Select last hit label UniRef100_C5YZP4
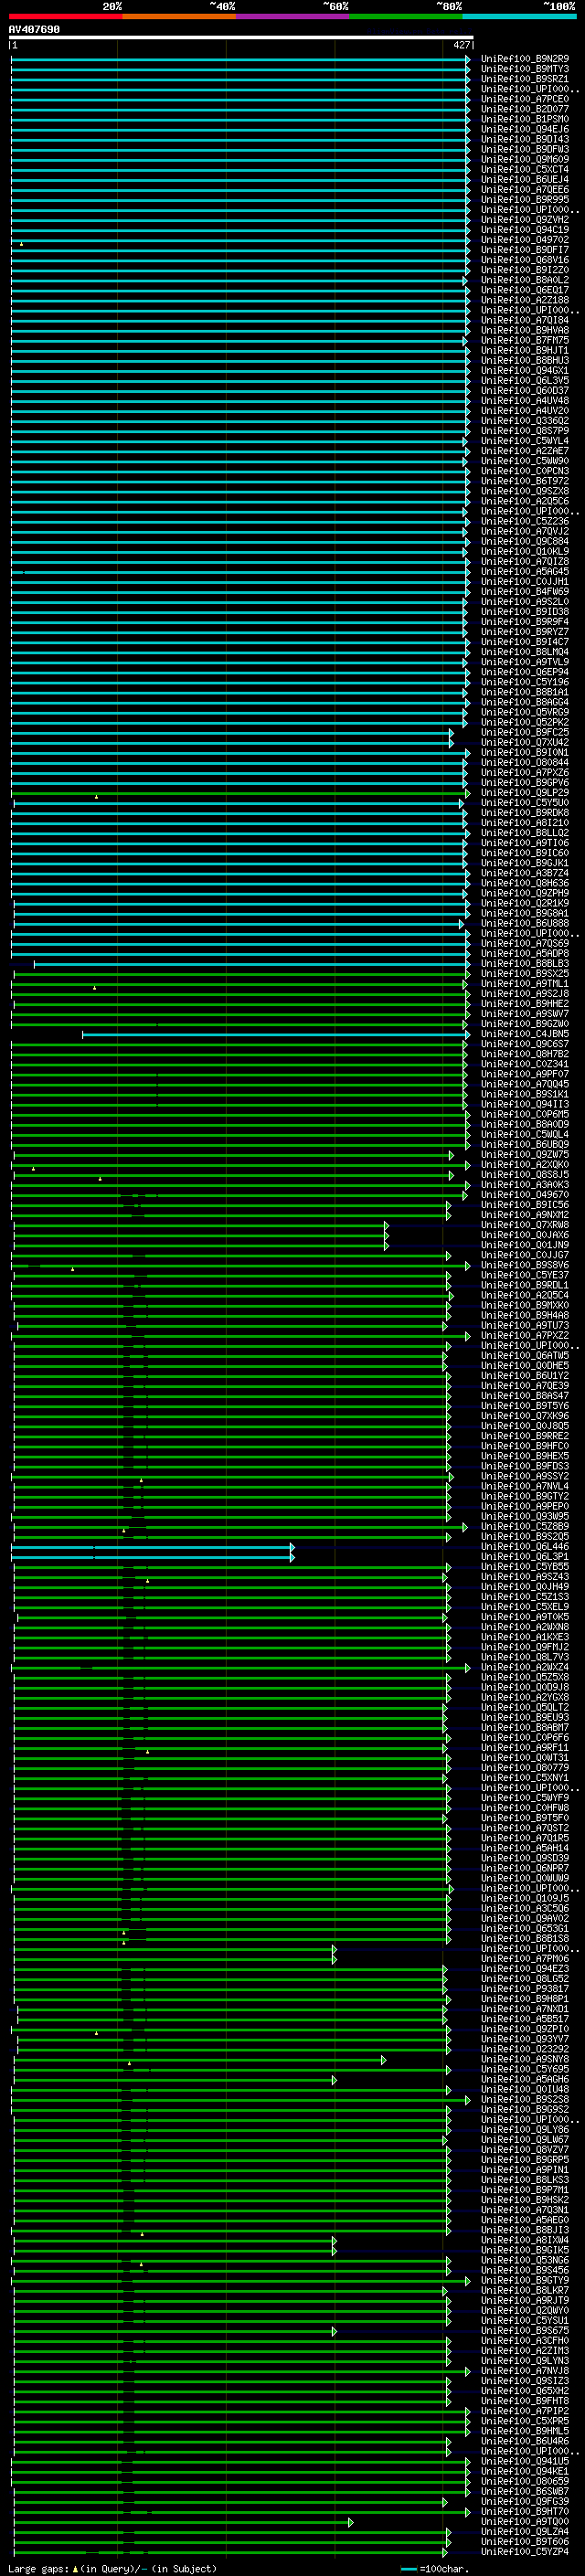The width and height of the screenshot is (585, 2576). [525, 2552]
